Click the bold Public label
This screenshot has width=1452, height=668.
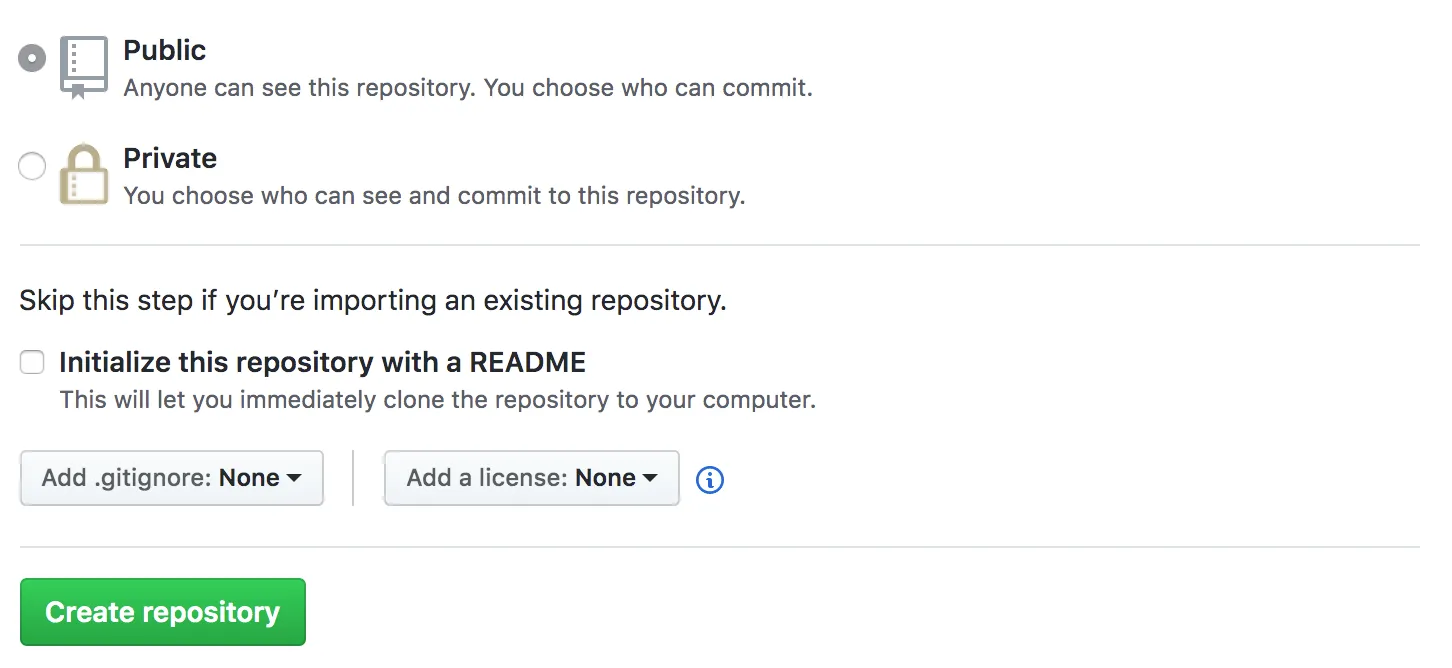(x=165, y=50)
